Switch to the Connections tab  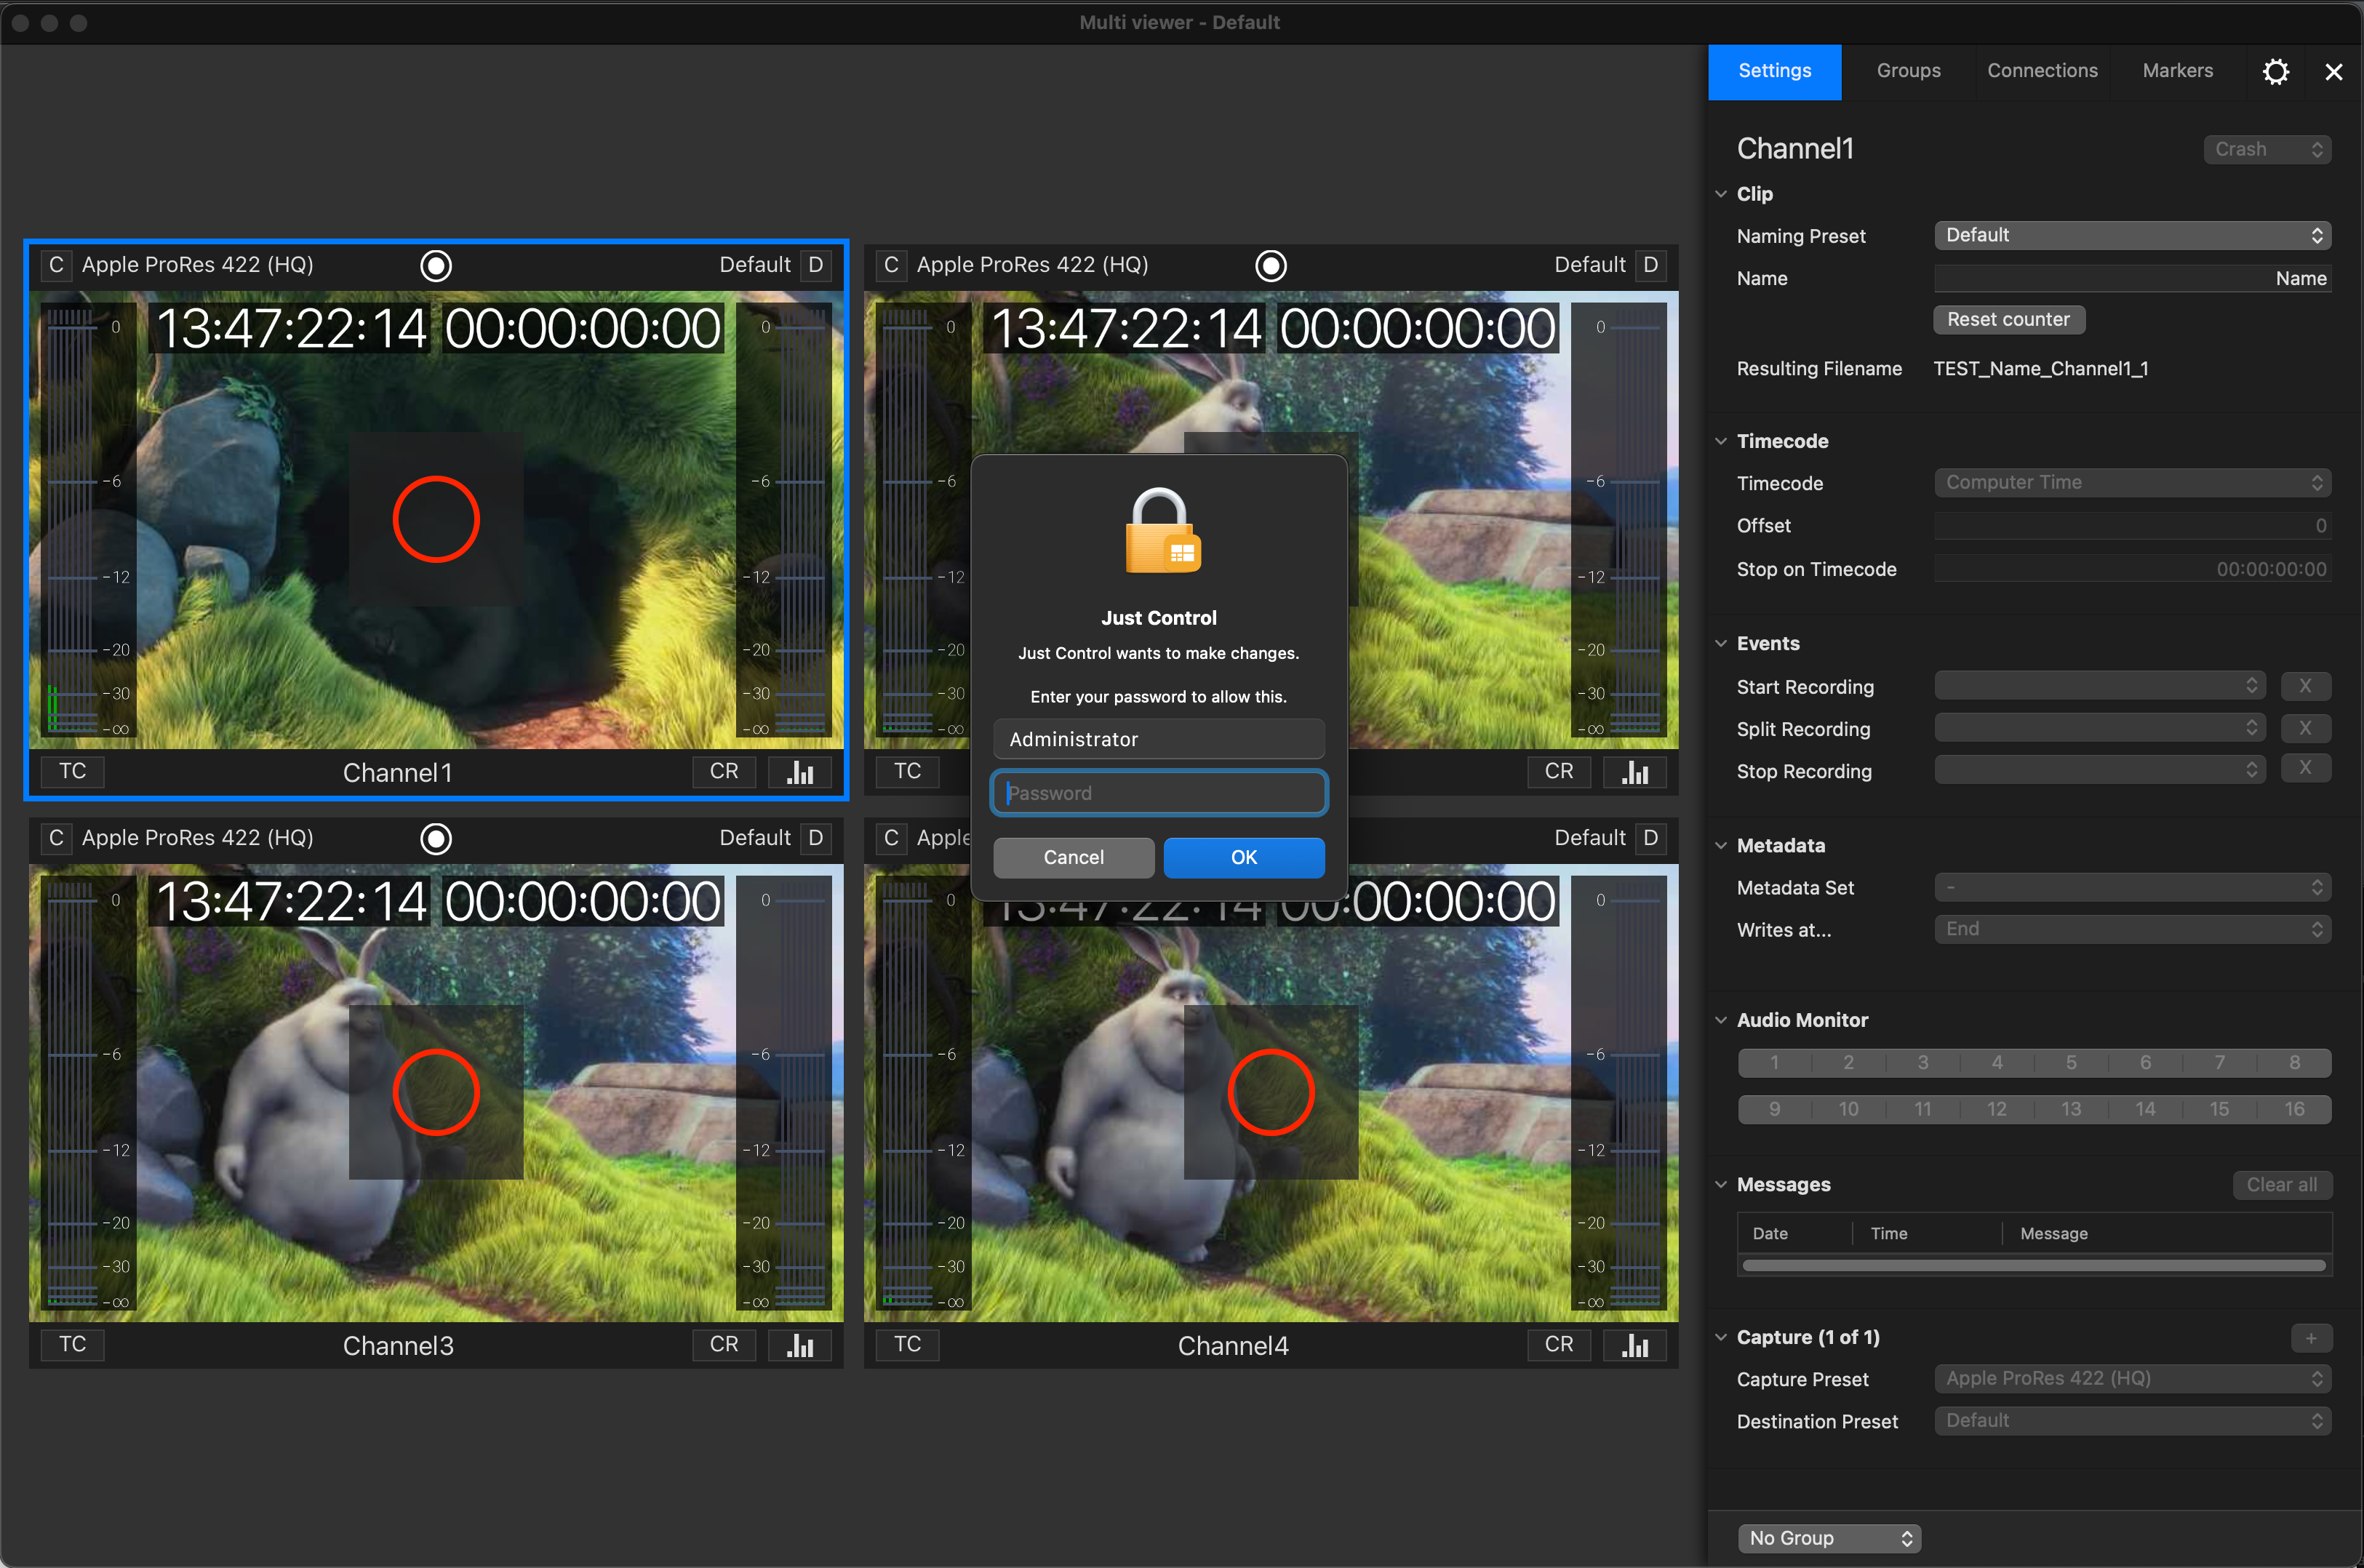point(2042,71)
